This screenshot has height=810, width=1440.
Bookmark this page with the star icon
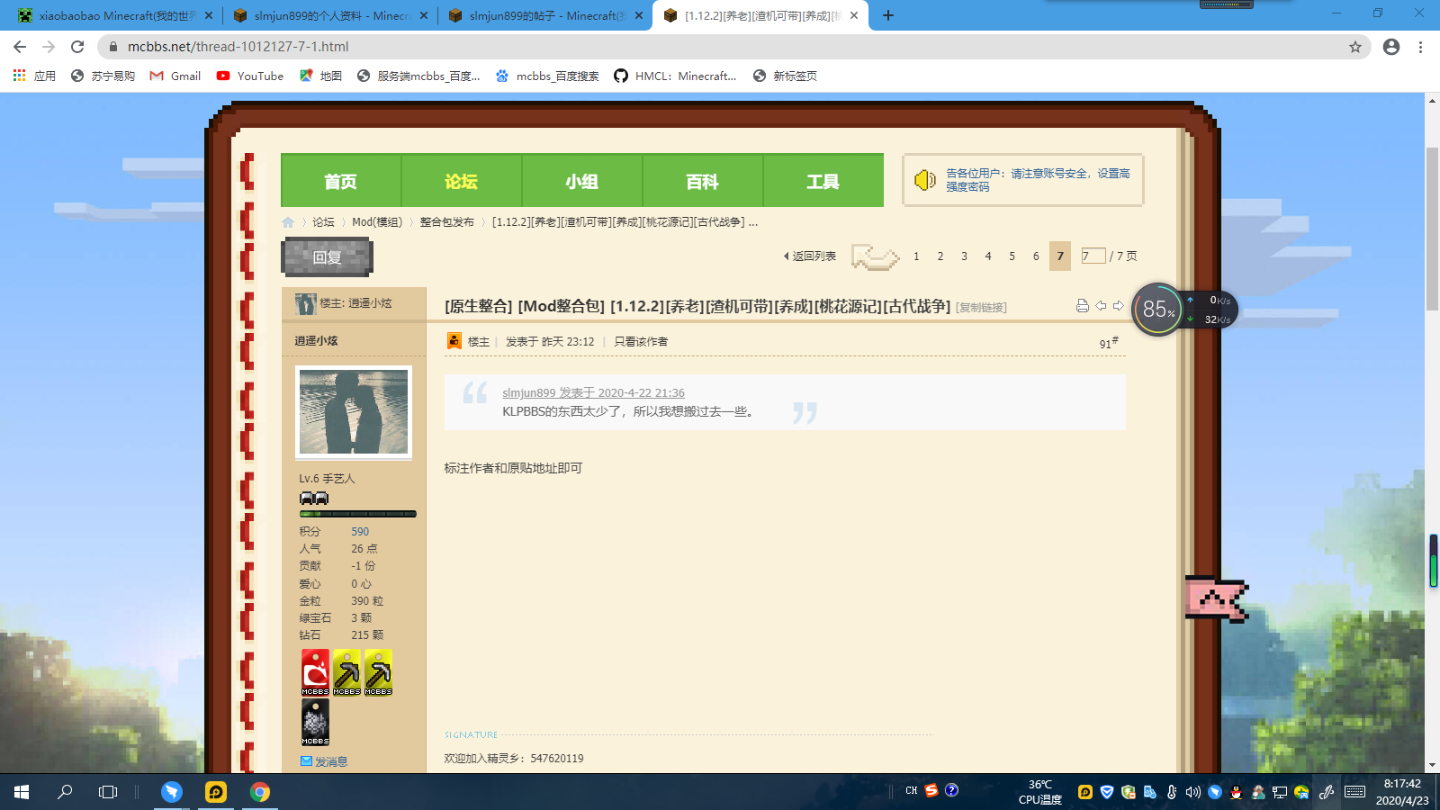point(1355,47)
